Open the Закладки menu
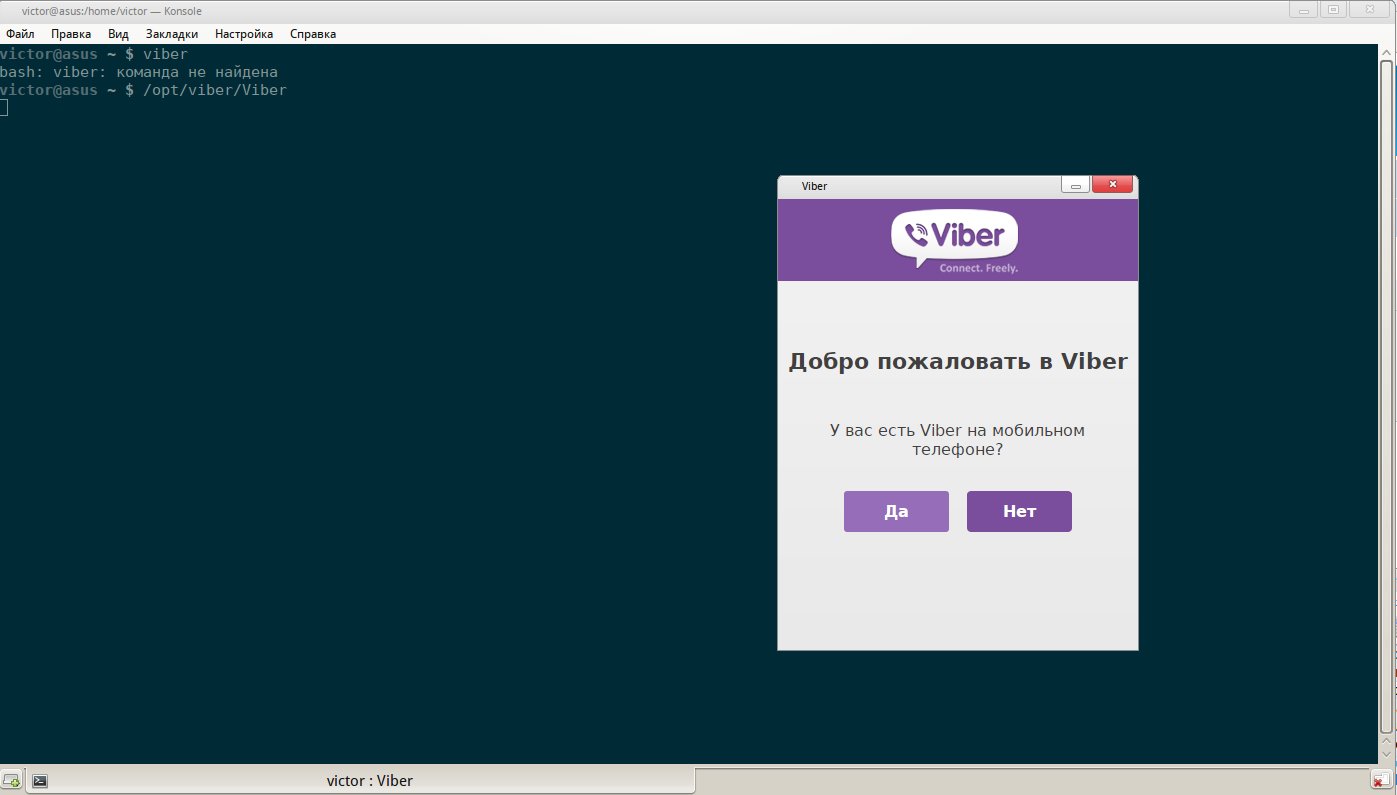1397x795 pixels. (172, 34)
